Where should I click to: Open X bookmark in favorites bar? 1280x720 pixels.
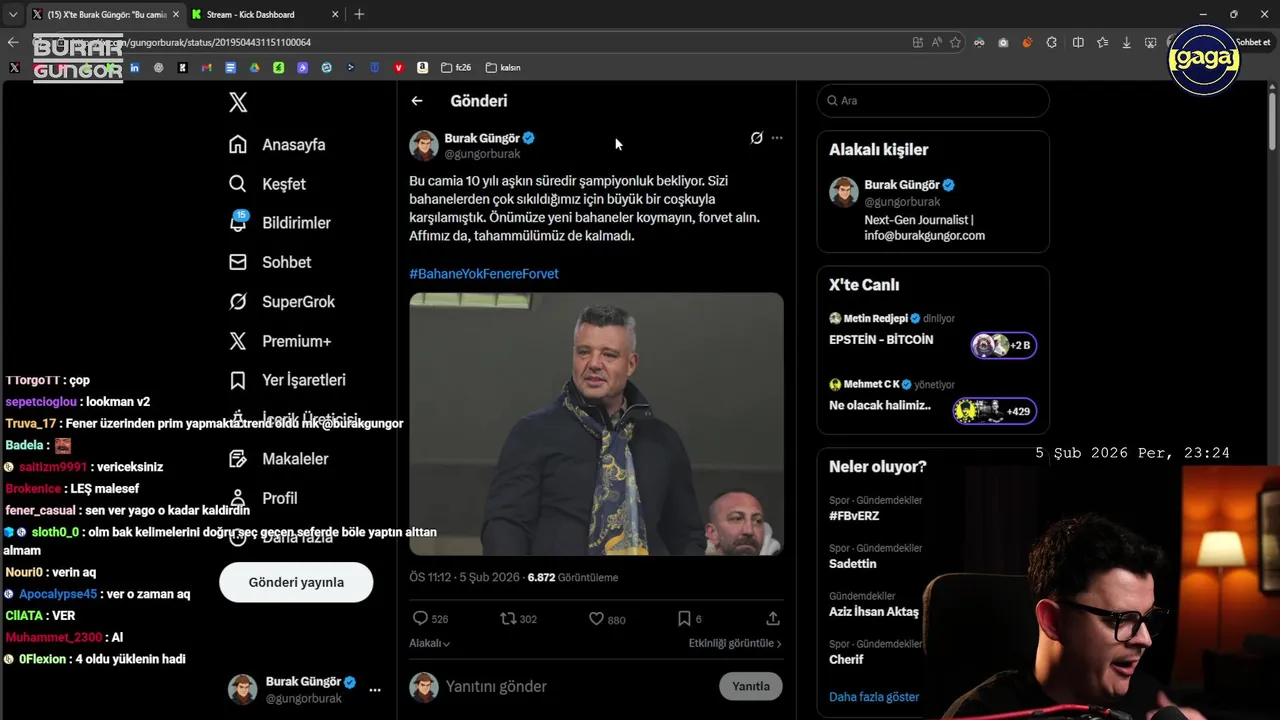(14, 68)
